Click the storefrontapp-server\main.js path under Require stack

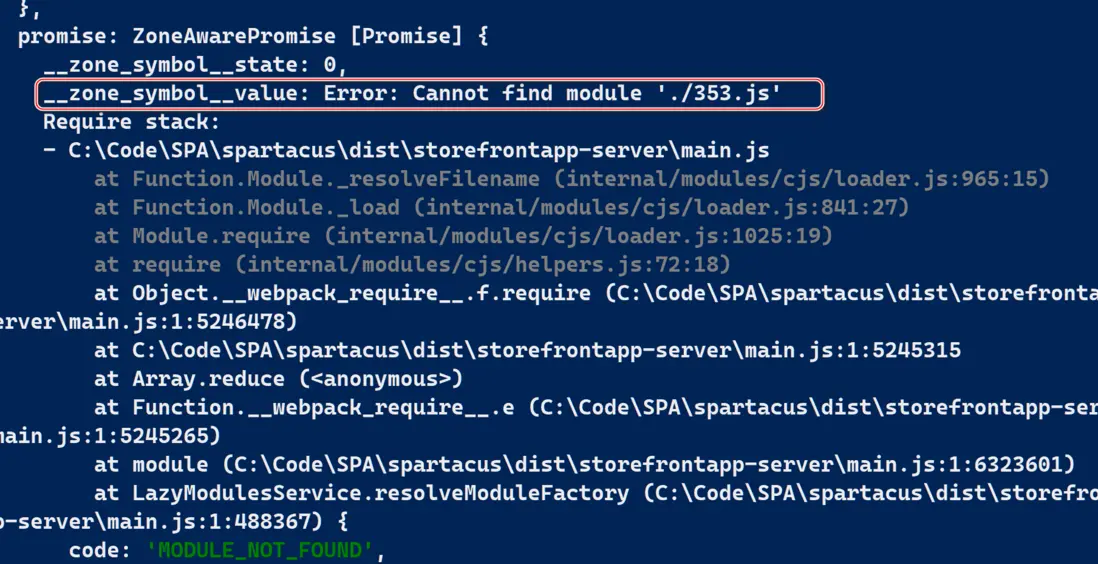418,151
